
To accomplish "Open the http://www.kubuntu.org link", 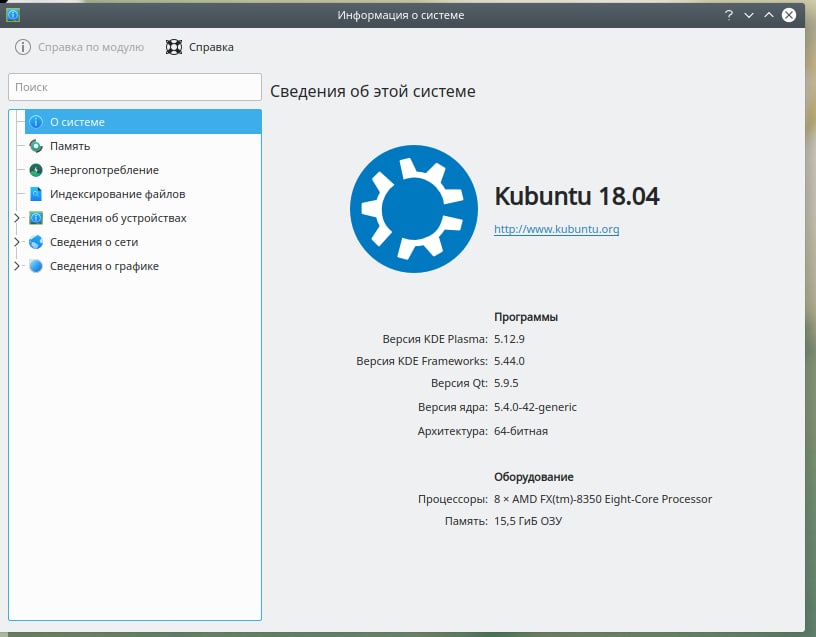I will click(556, 229).
